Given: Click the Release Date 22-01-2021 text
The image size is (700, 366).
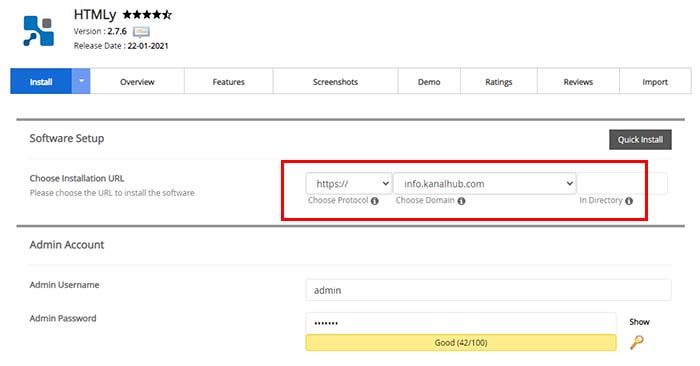Looking at the screenshot, I should (121, 46).
